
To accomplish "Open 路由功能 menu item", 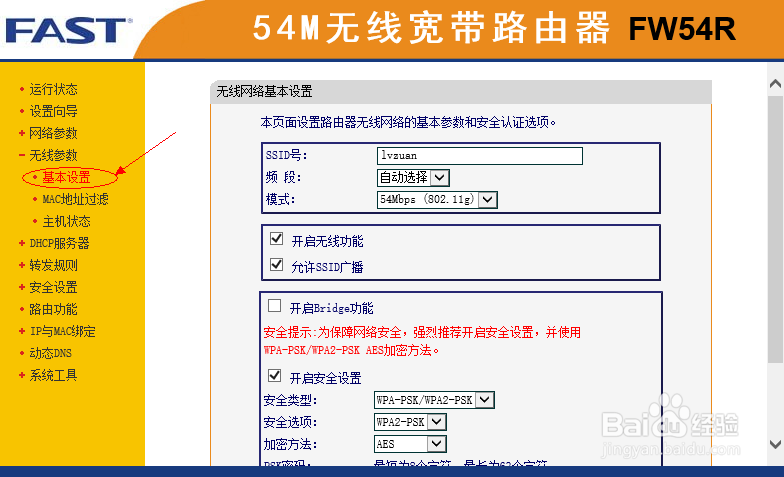I will click(53, 309).
